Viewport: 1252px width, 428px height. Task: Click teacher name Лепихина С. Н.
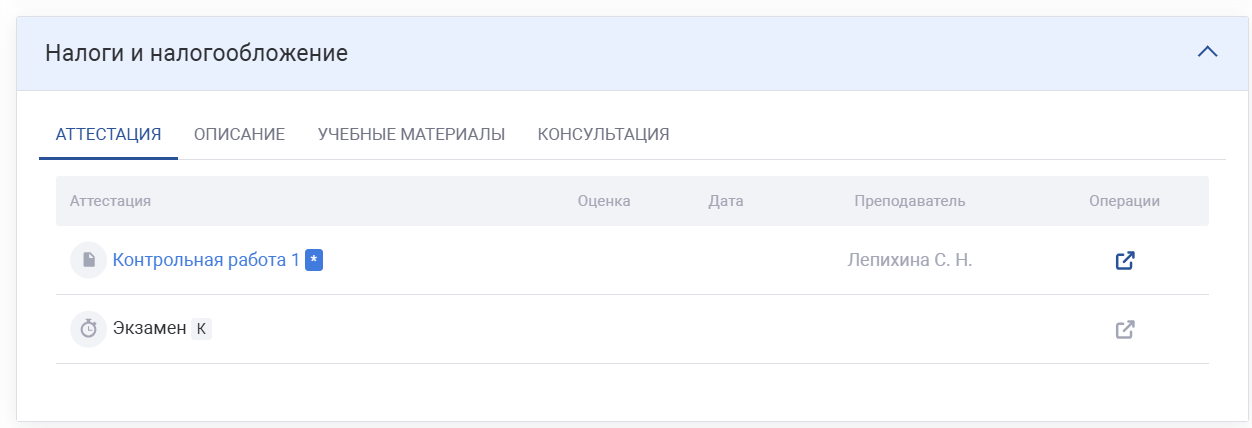coord(909,260)
